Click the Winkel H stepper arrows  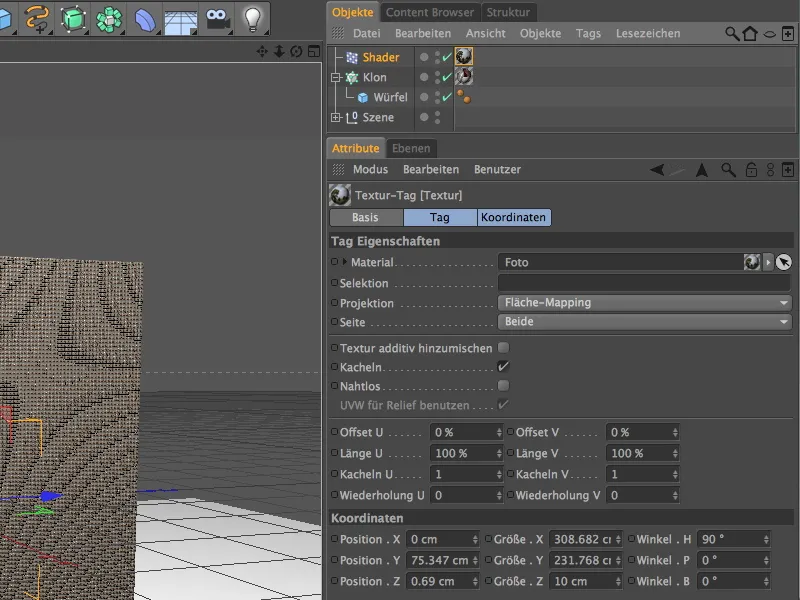pyautogui.click(x=766, y=539)
